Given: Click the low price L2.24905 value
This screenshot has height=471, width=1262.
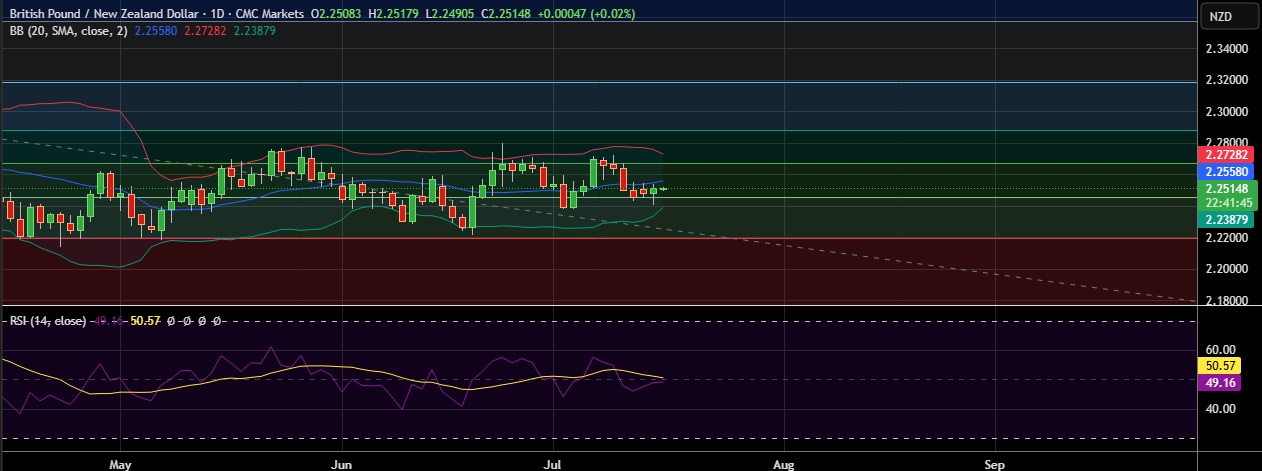Looking at the screenshot, I should coord(450,14).
